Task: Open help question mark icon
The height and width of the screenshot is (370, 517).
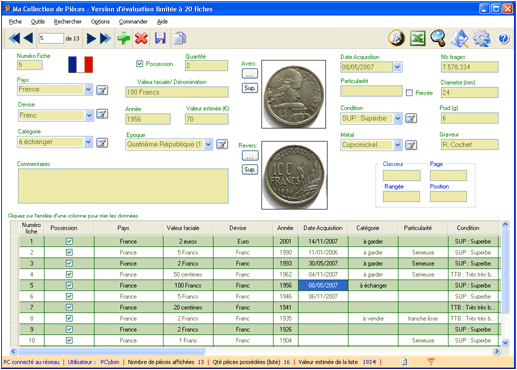Action: 504,39
